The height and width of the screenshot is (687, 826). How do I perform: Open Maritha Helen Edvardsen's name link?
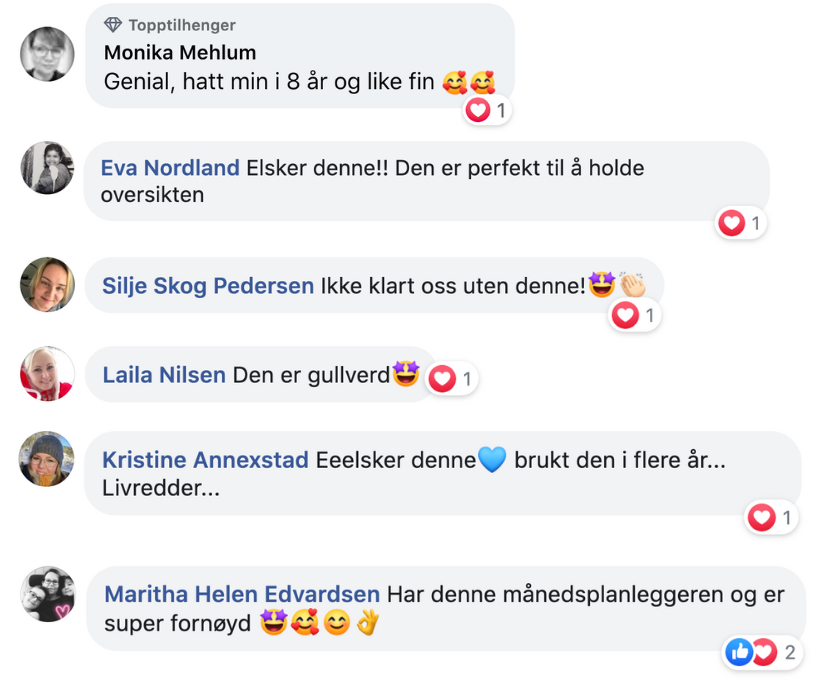[x=242, y=594]
